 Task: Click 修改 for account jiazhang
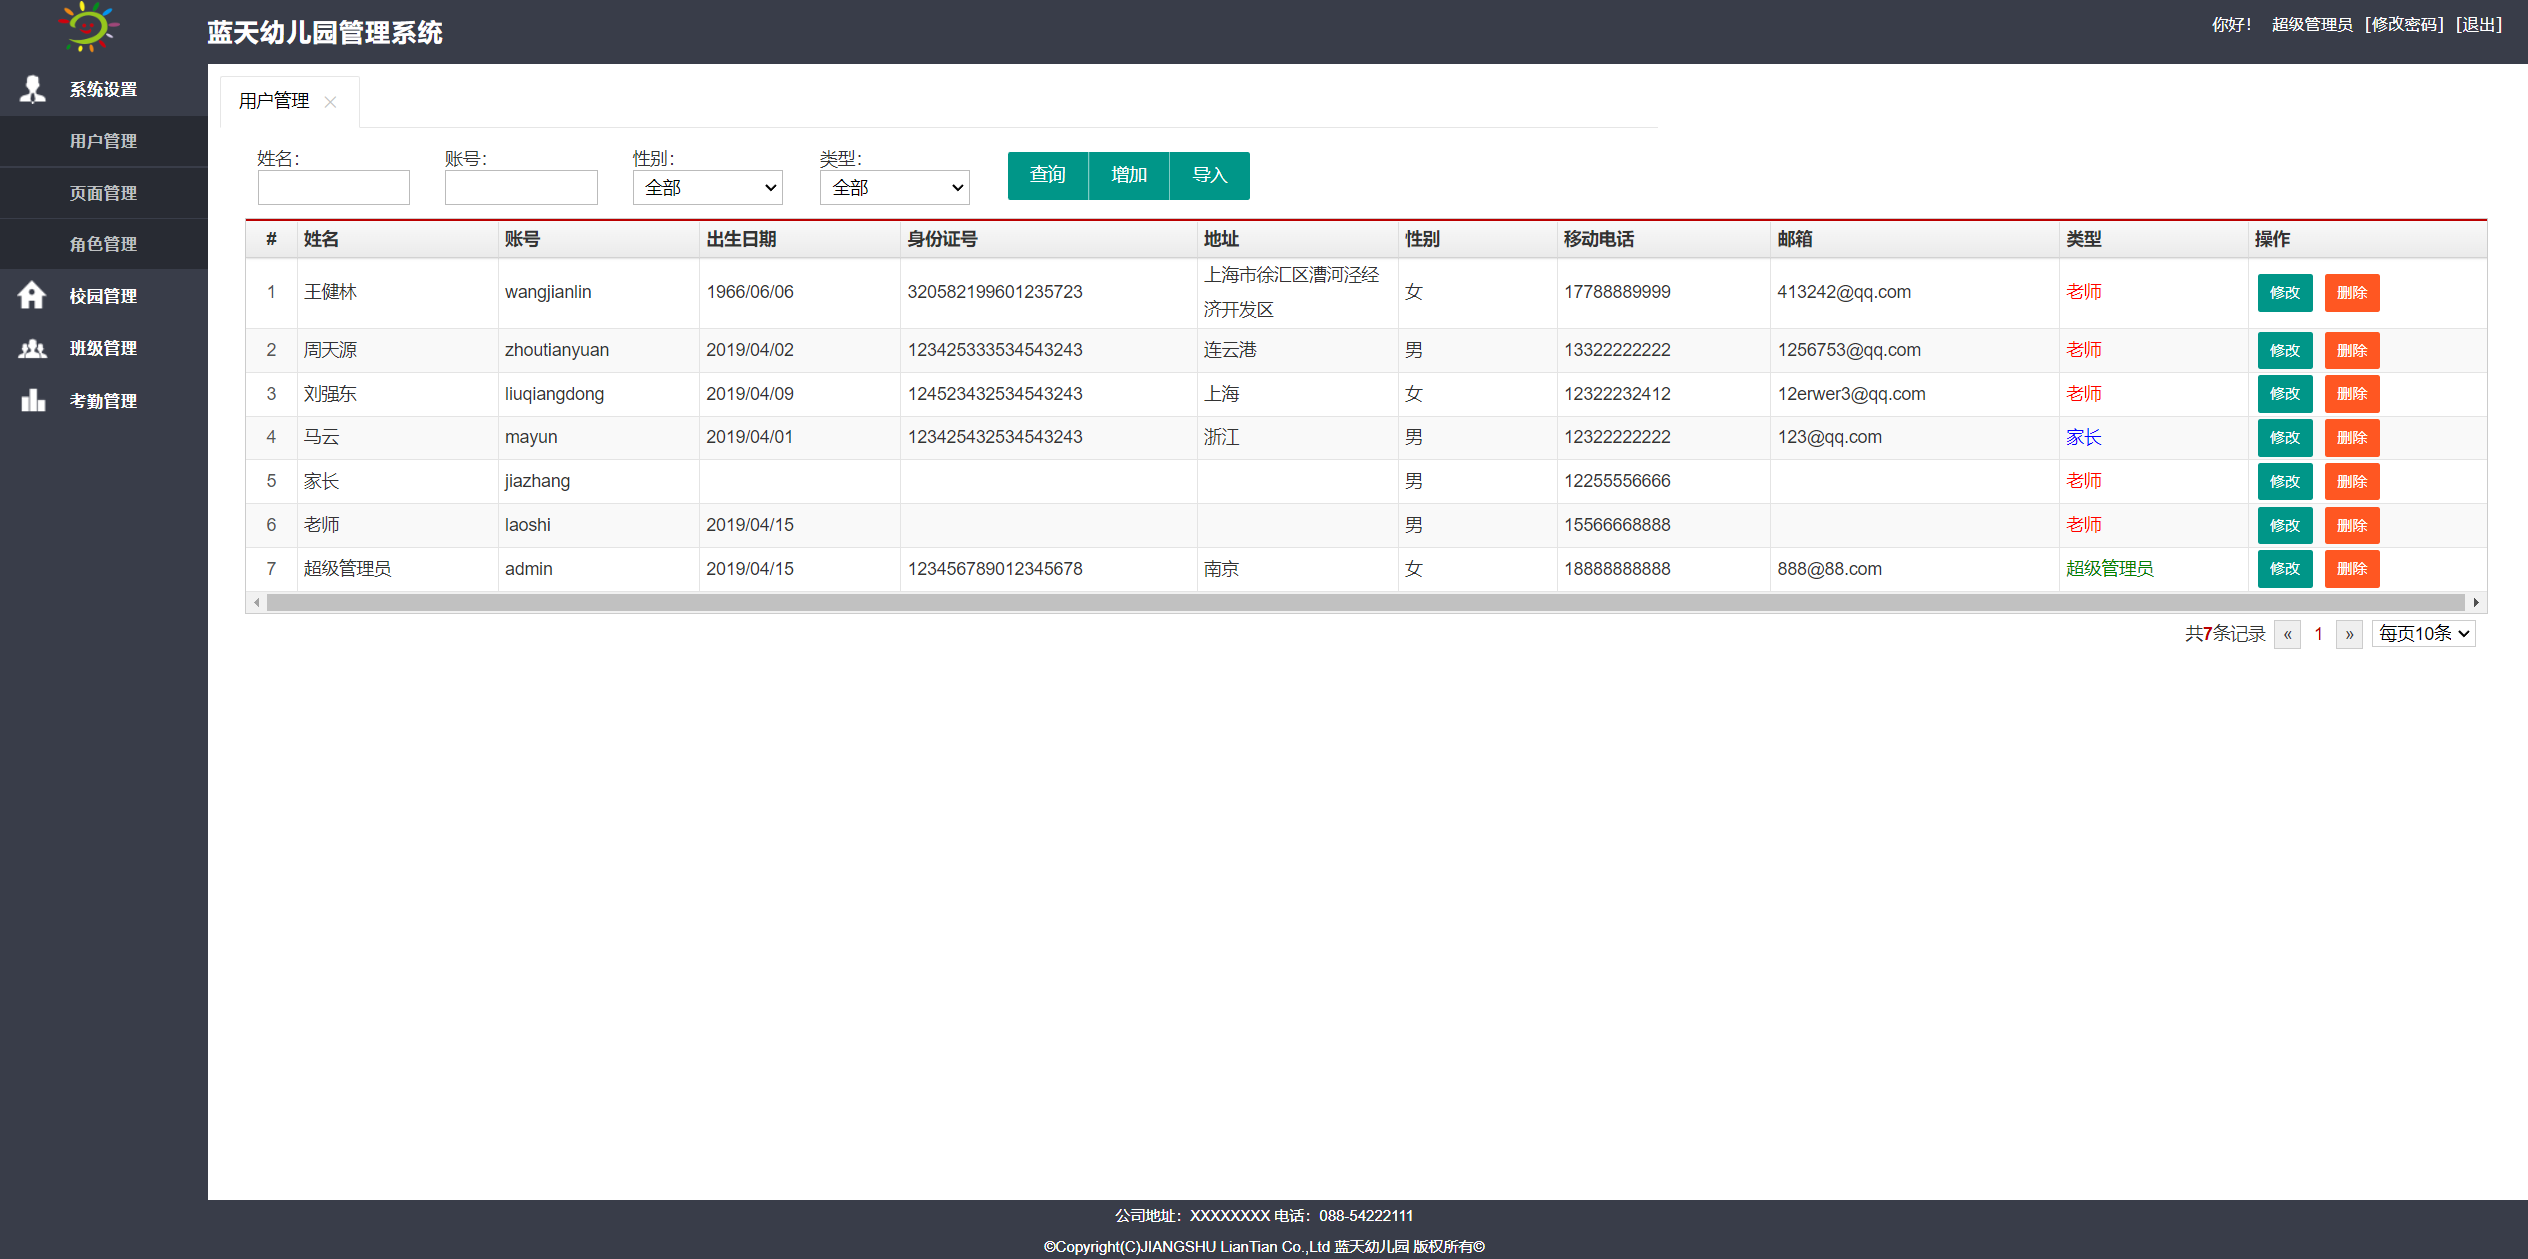coord(2285,482)
